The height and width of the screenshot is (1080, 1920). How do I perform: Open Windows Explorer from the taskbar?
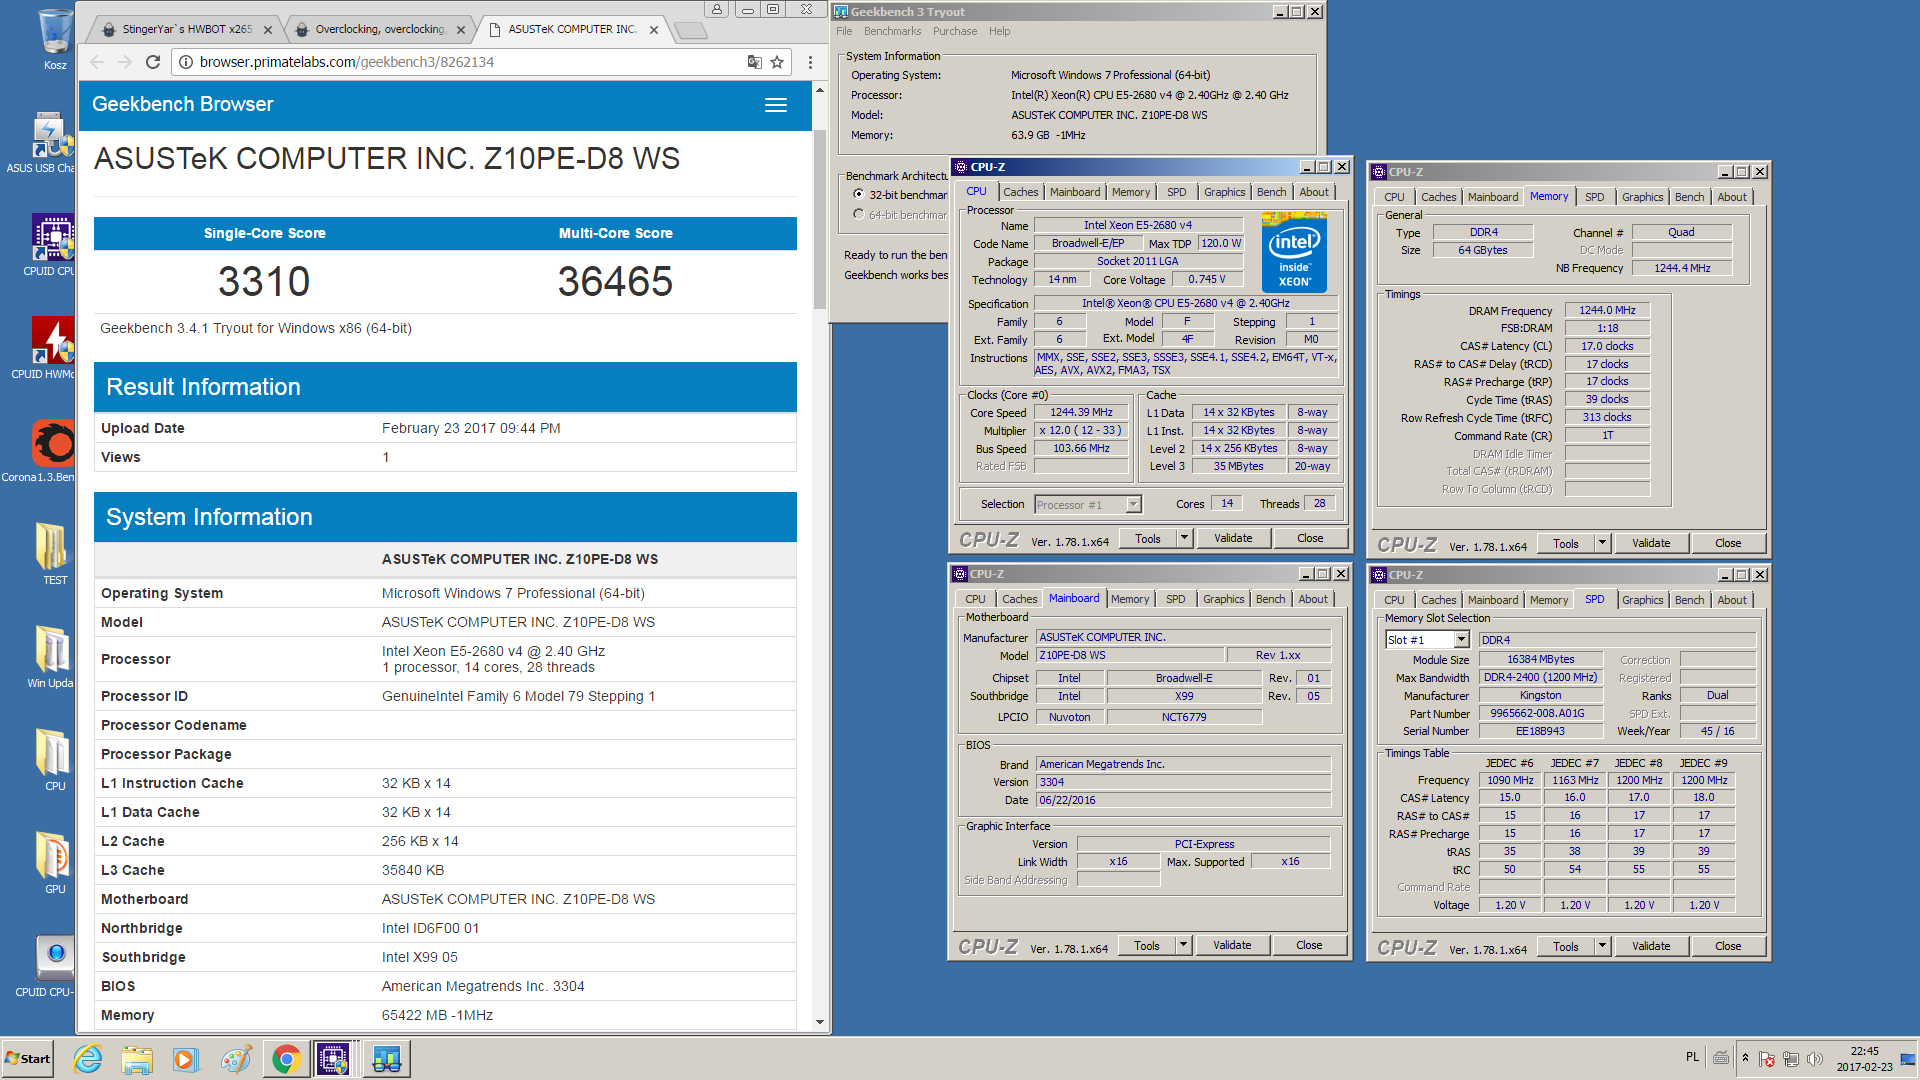tap(137, 1059)
